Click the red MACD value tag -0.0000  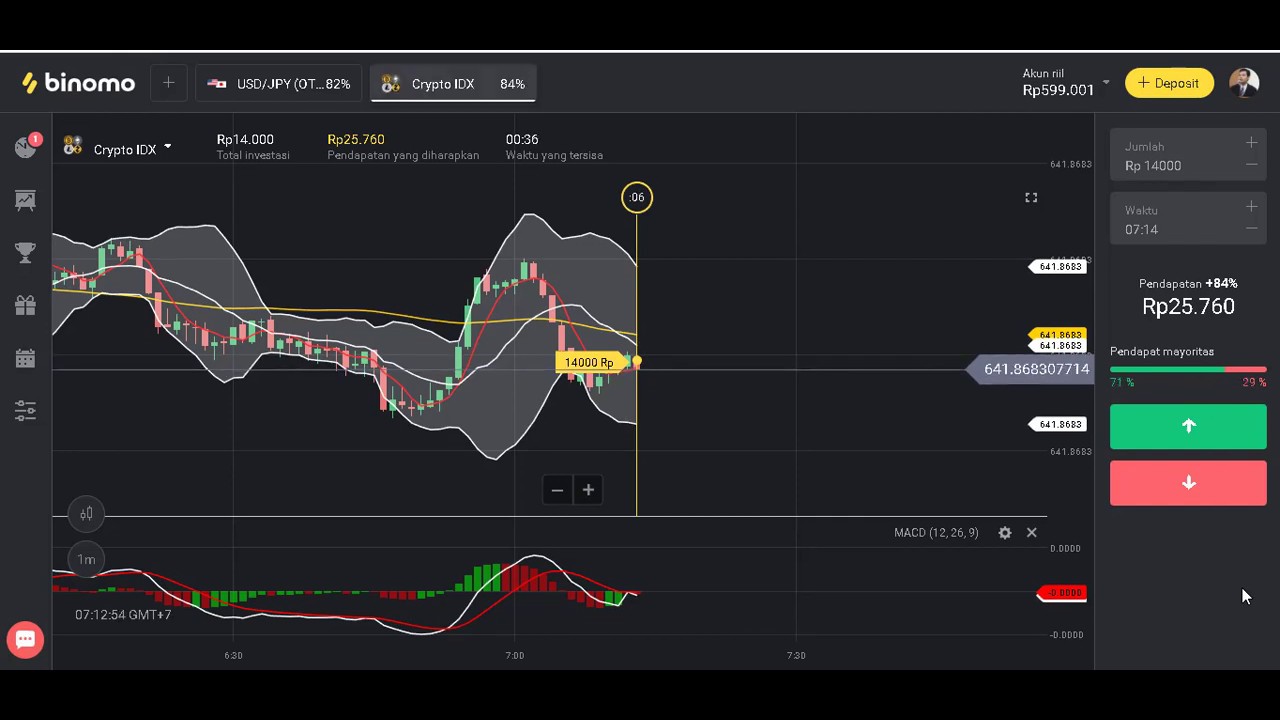1062,593
